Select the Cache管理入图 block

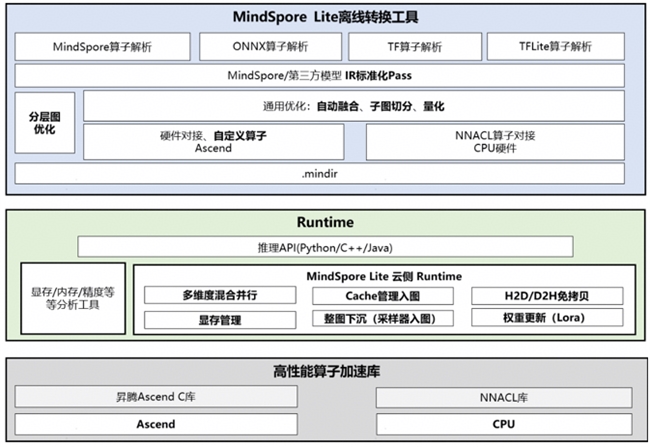pos(382,296)
